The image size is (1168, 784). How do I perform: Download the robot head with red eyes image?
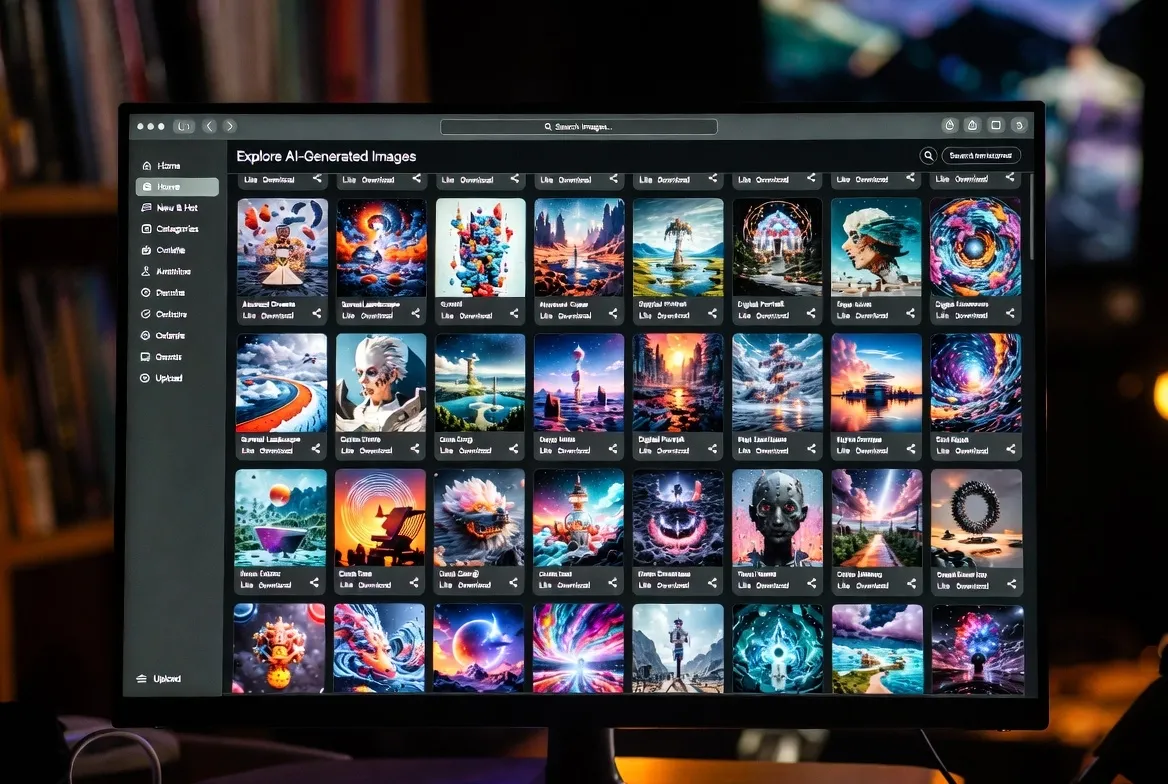point(772,586)
